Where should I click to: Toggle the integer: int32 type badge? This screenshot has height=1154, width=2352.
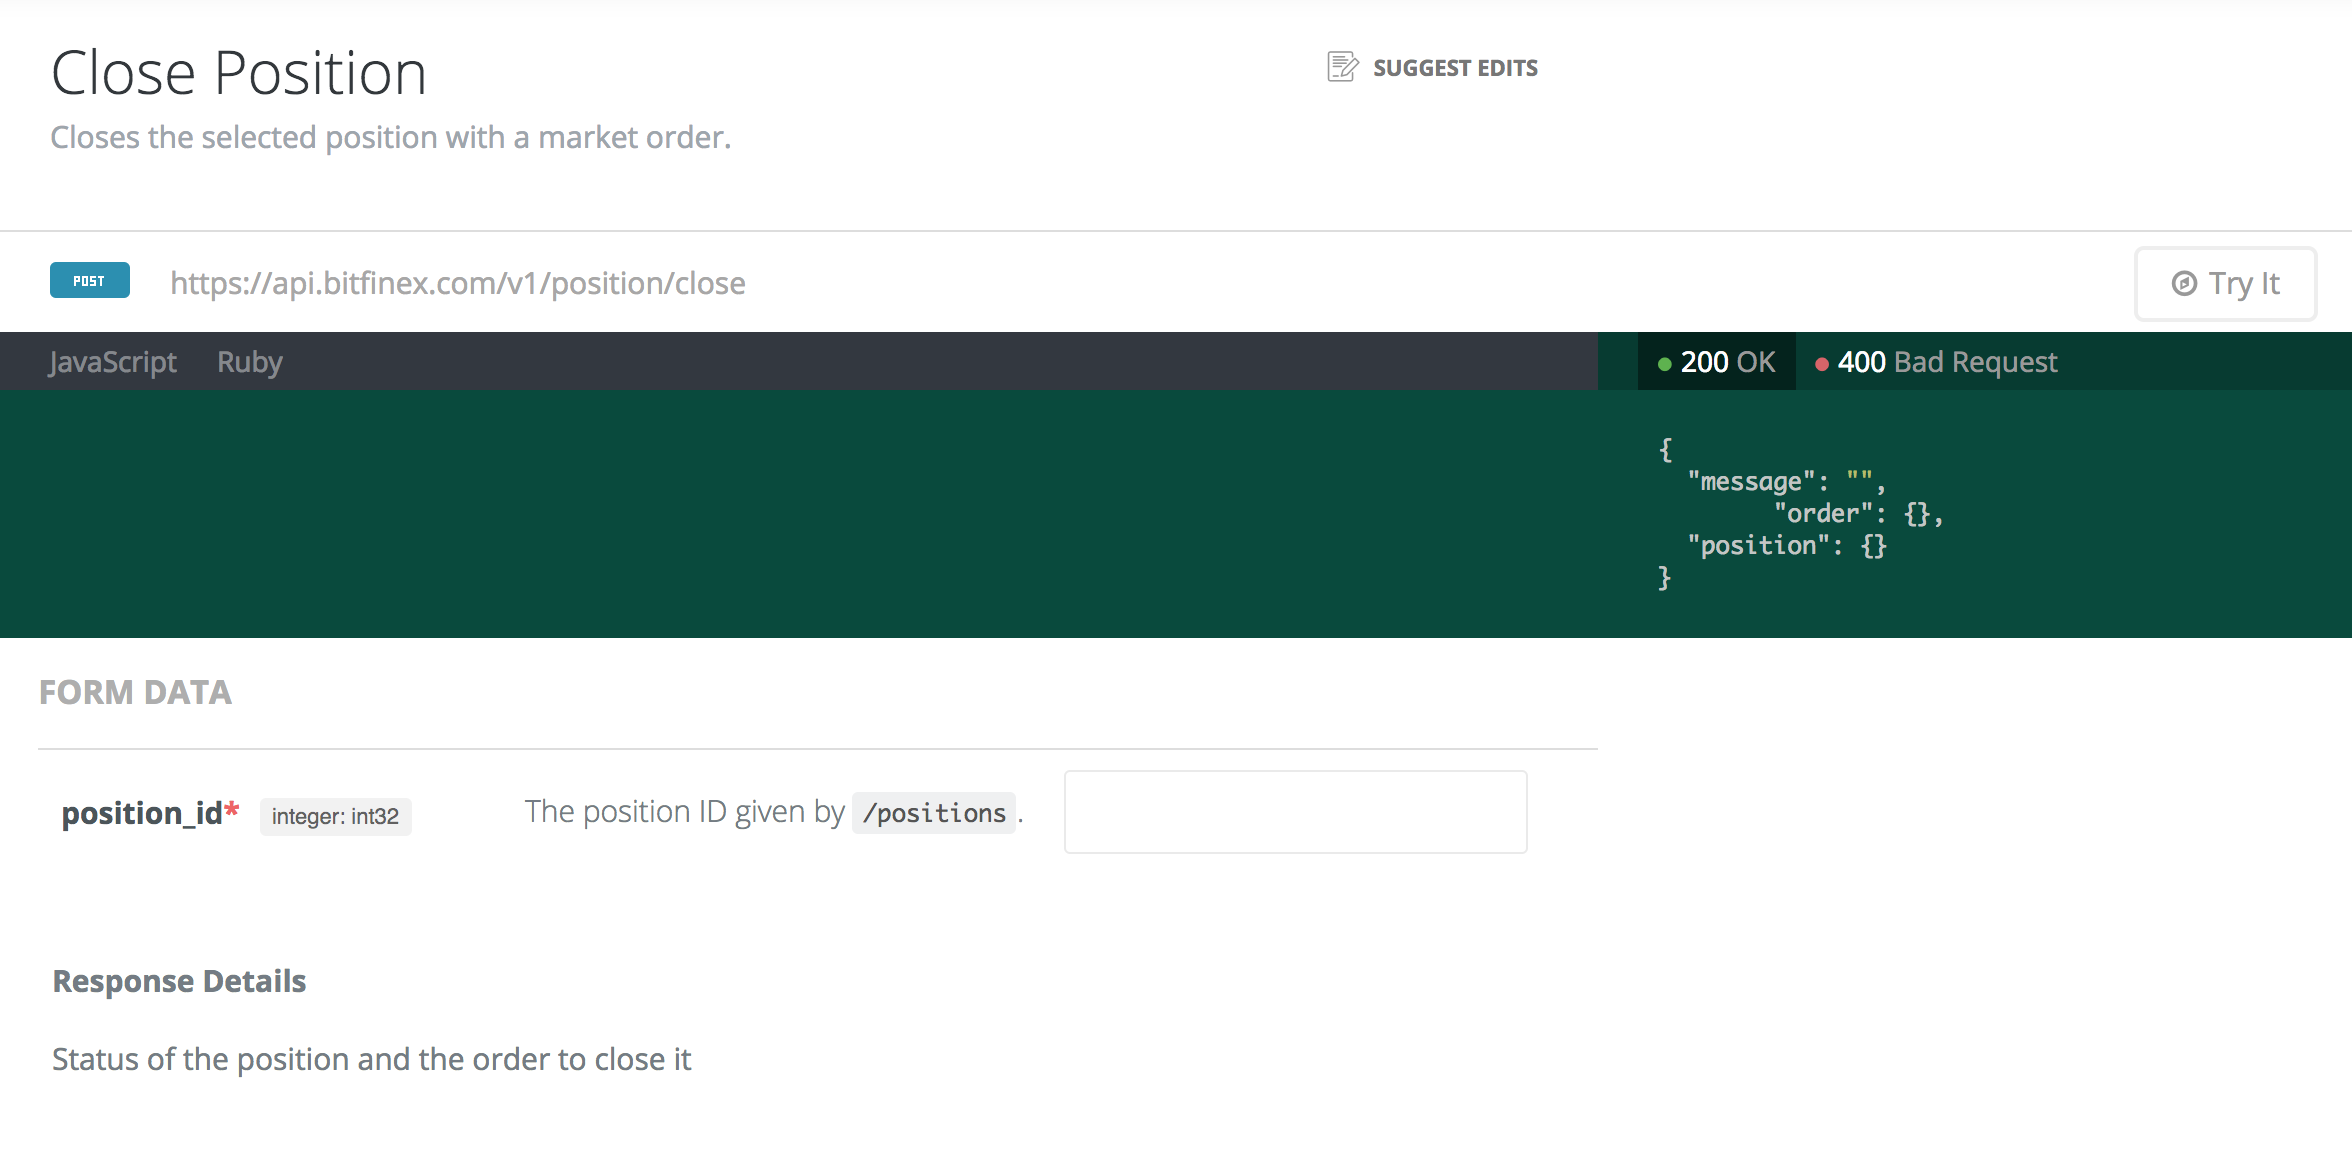click(335, 816)
